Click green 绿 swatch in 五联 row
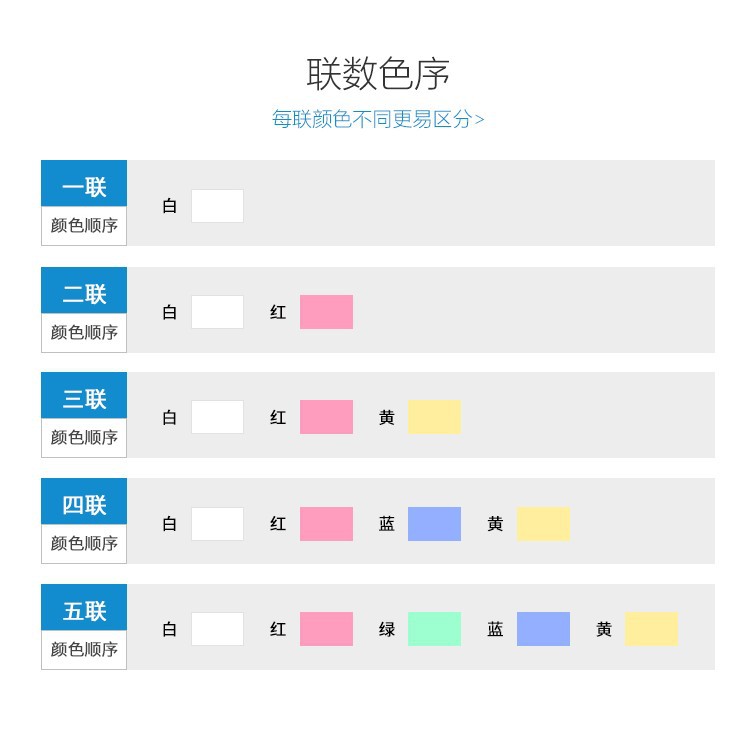The height and width of the screenshot is (750, 750). [x=434, y=629]
